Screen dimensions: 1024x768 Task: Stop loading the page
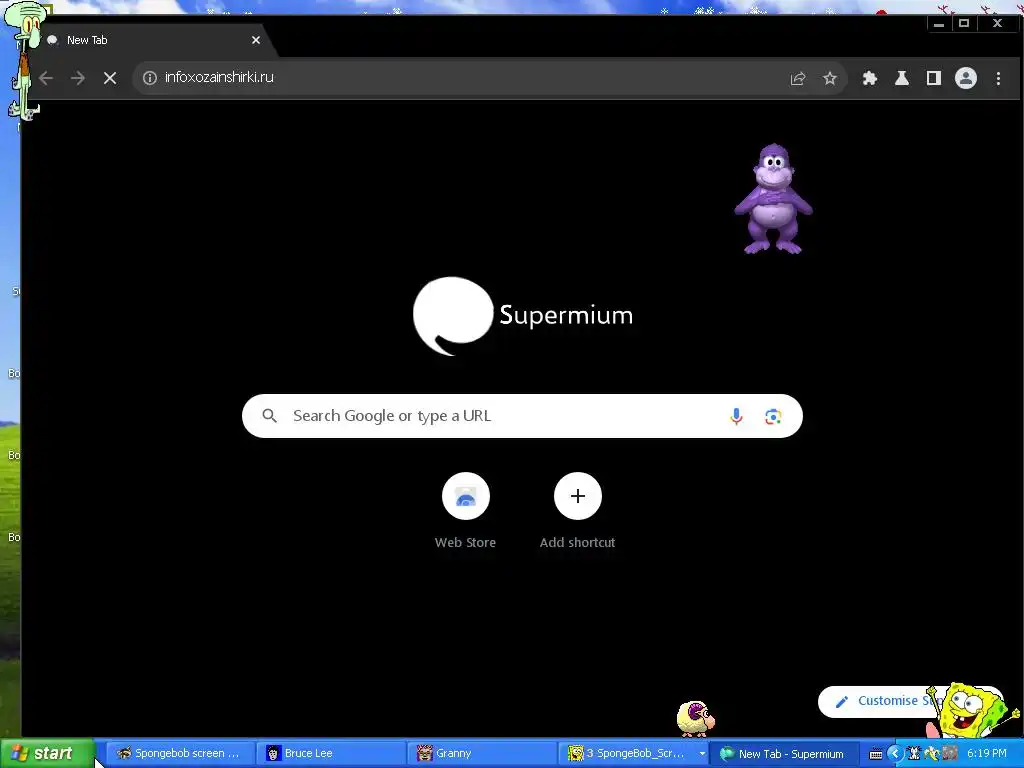tap(110, 78)
